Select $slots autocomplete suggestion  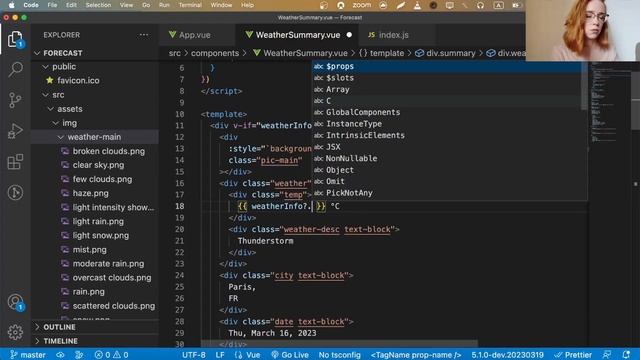click(448, 78)
